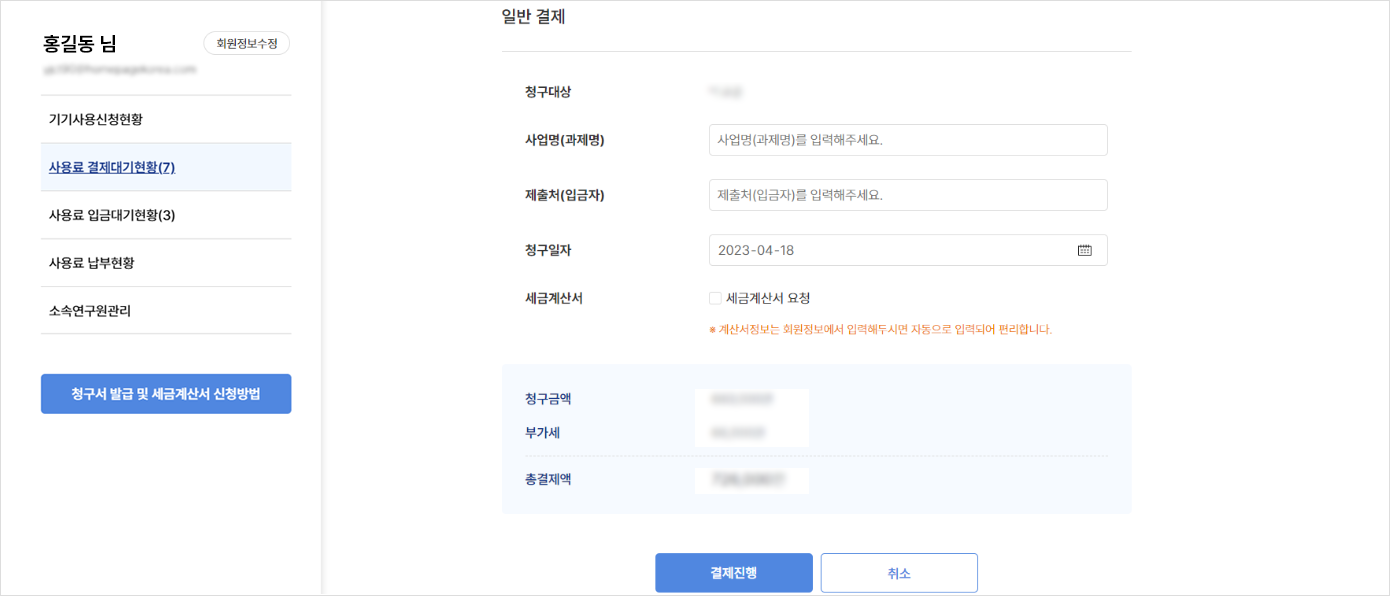
Task: Focus the 사업명(과제명) input field
Action: click(x=907, y=140)
